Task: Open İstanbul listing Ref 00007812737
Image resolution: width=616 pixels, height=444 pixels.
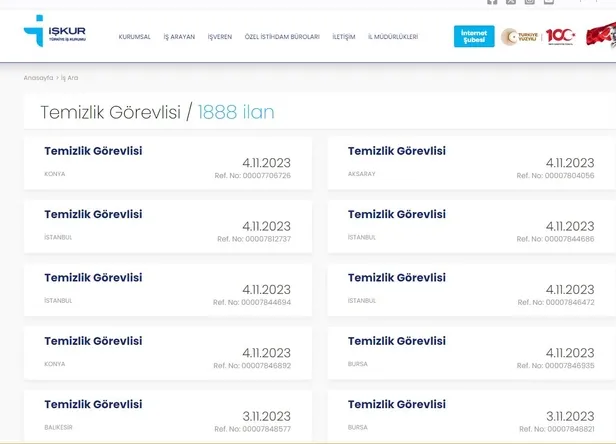Action: [168, 226]
